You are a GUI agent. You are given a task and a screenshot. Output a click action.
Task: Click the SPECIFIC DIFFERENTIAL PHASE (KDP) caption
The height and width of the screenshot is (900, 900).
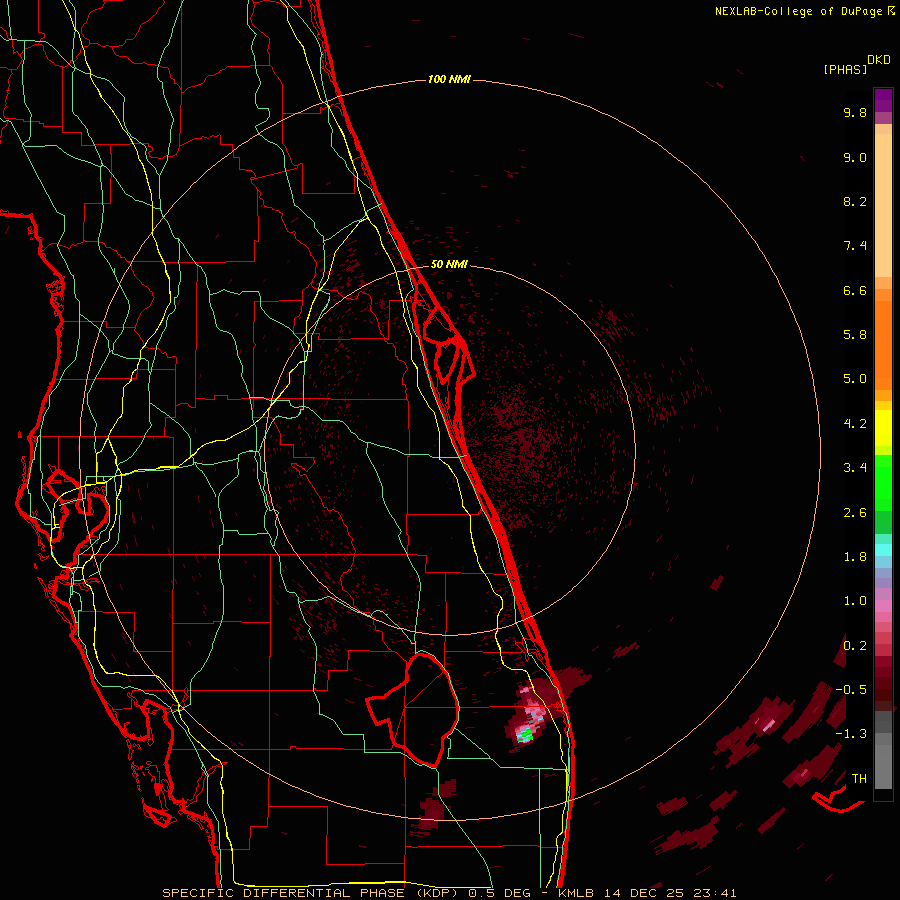click(312, 893)
